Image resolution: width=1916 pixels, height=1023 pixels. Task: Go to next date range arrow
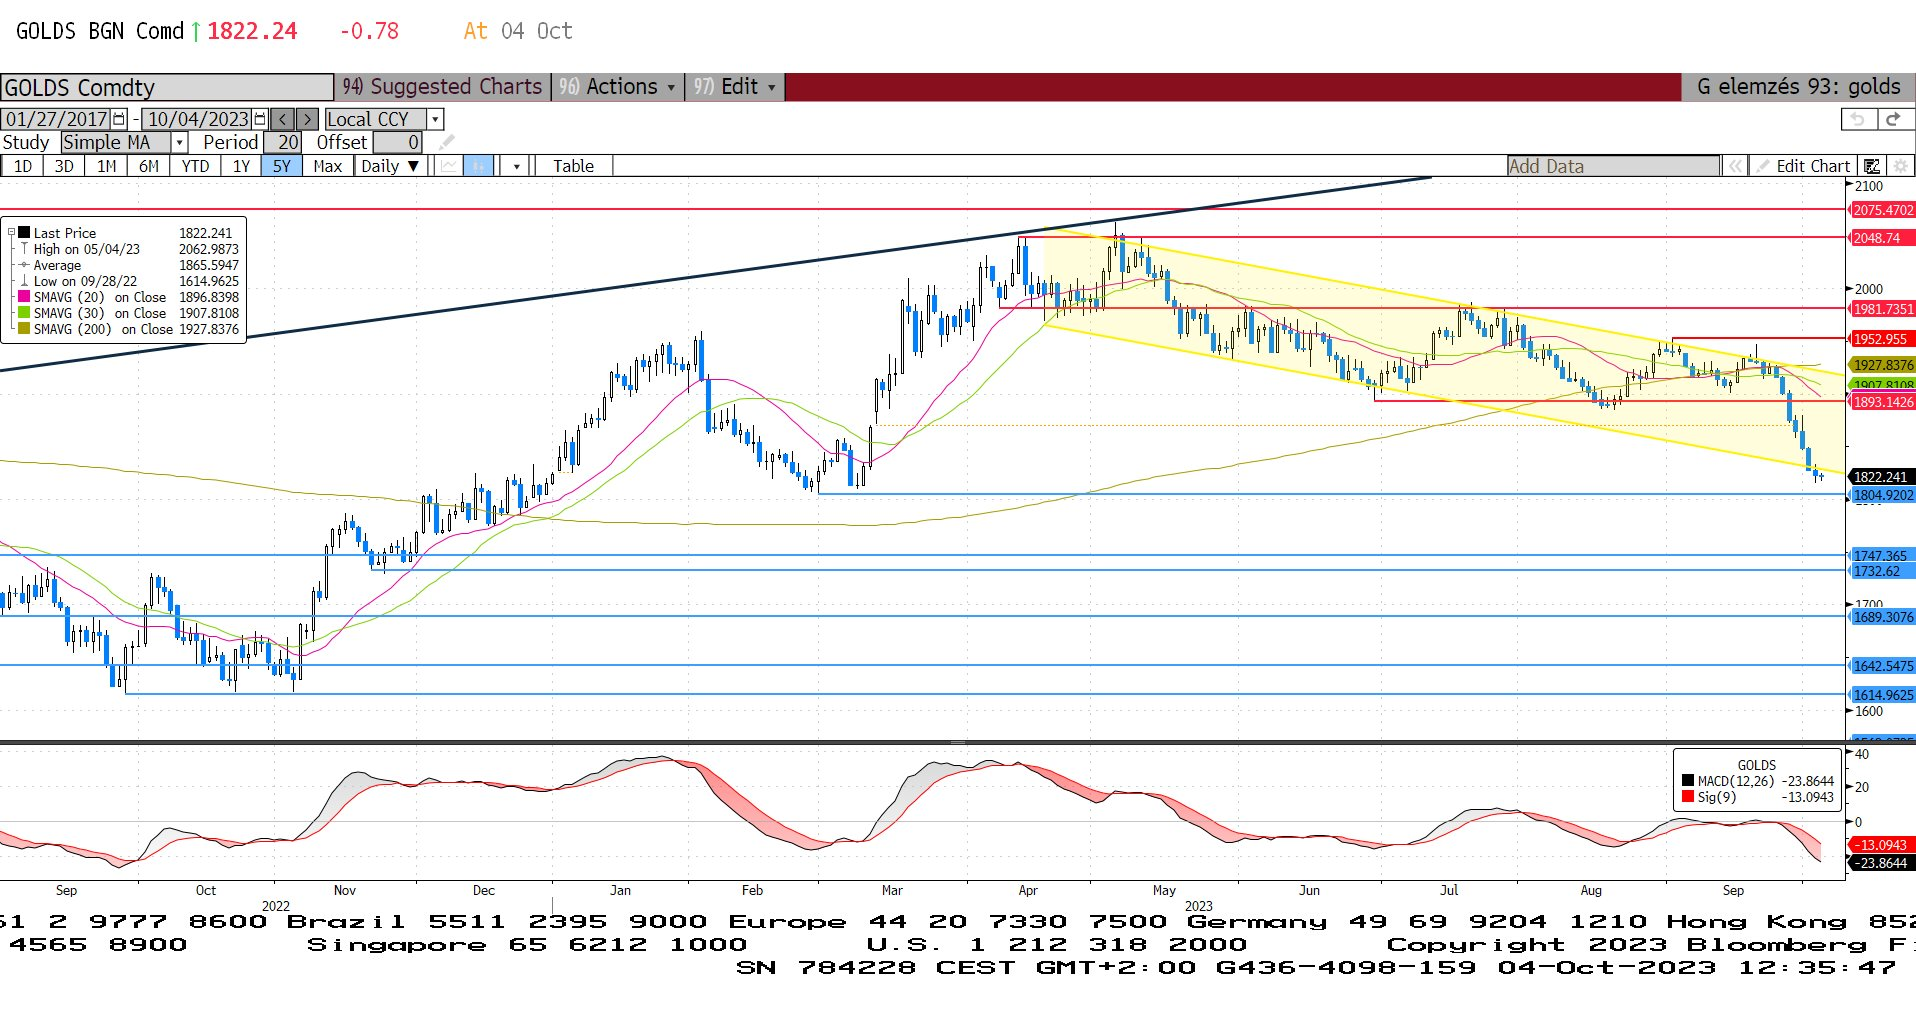(308, 119)
